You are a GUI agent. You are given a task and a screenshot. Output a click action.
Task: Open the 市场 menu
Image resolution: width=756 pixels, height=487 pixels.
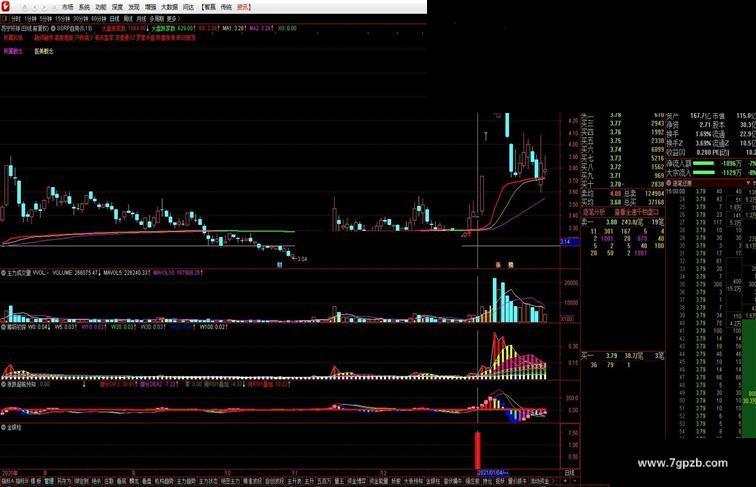coord(68,7)
